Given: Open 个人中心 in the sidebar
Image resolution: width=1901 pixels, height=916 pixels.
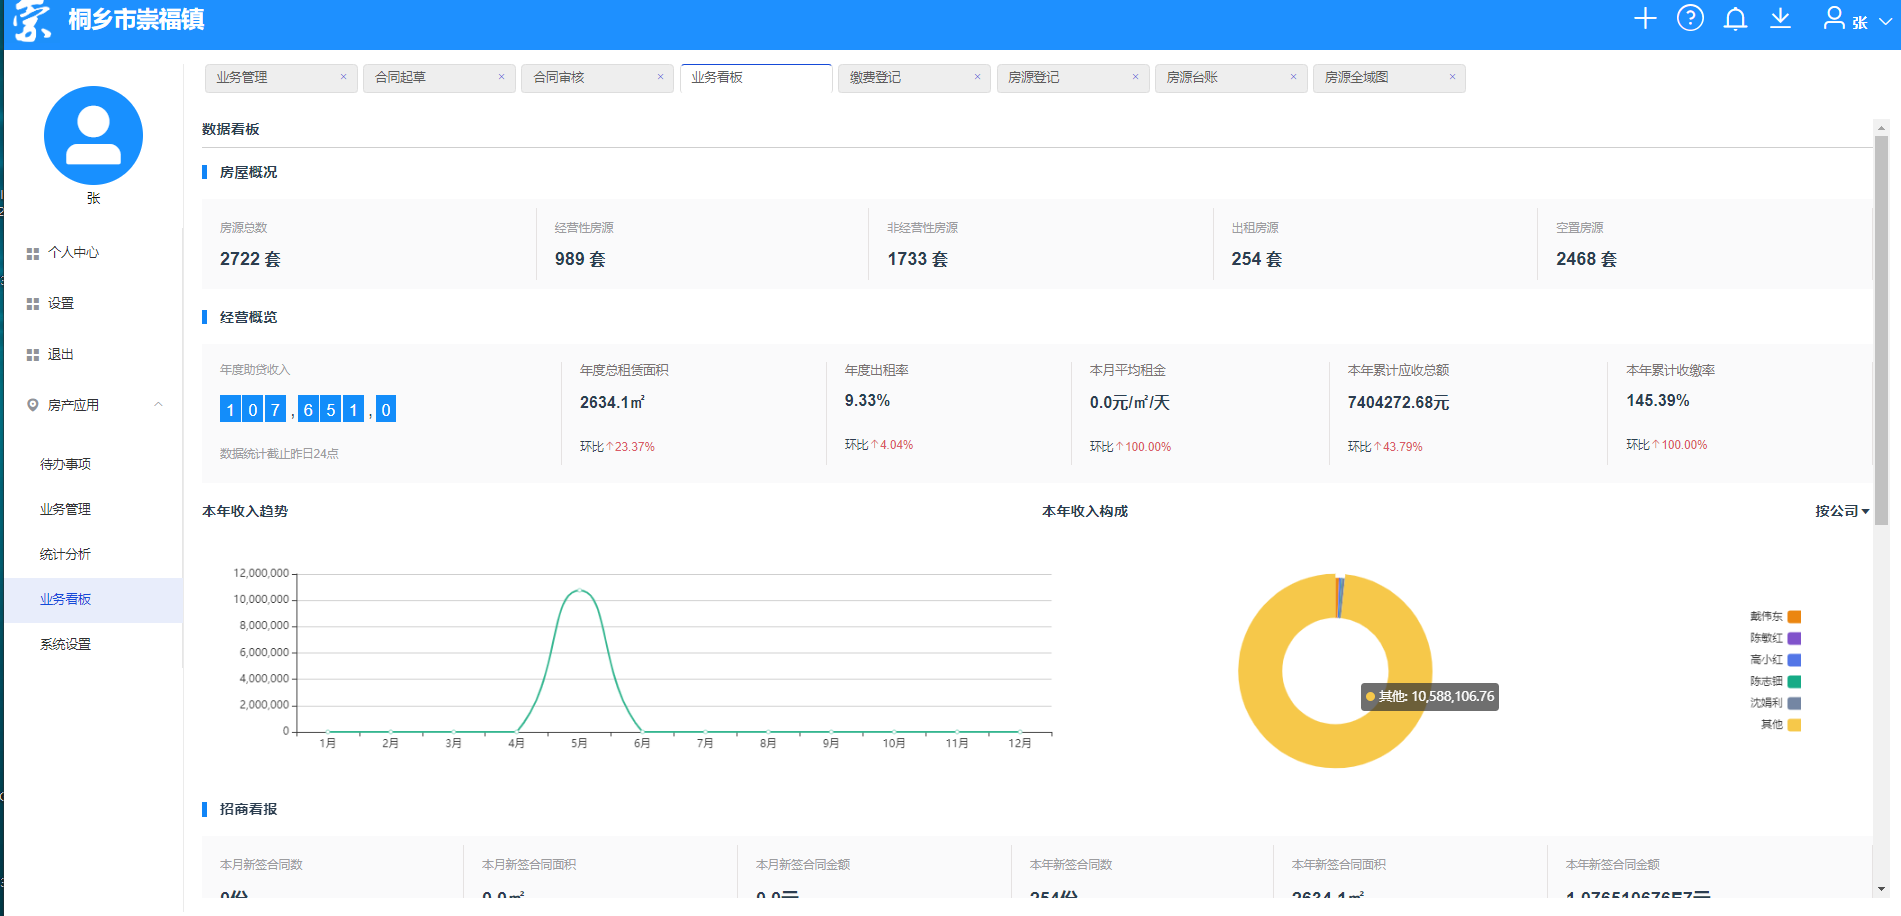Looking at the screenshot, I should 73,253.
